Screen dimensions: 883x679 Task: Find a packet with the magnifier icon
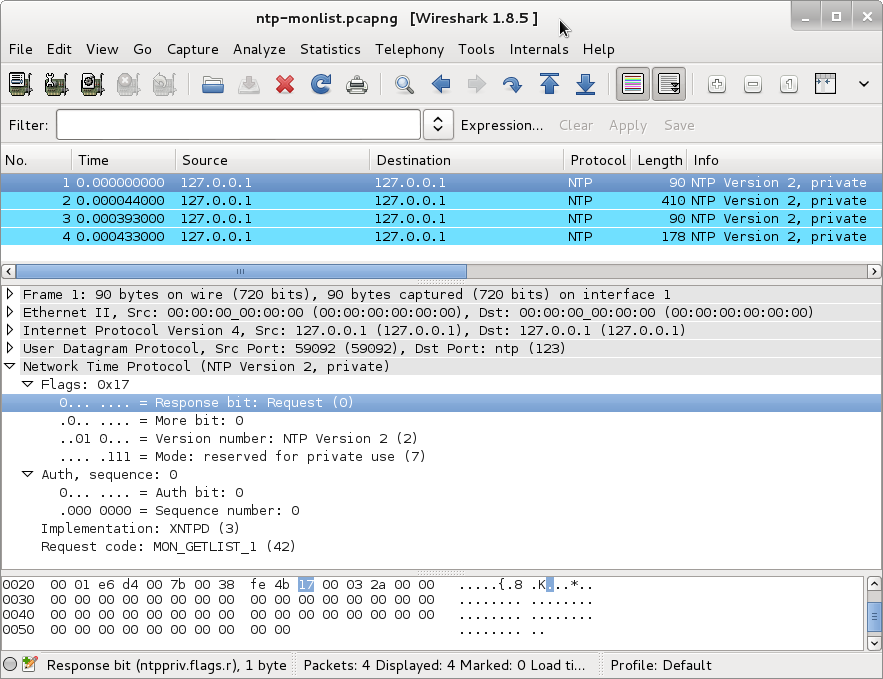[x=404, y=84]
